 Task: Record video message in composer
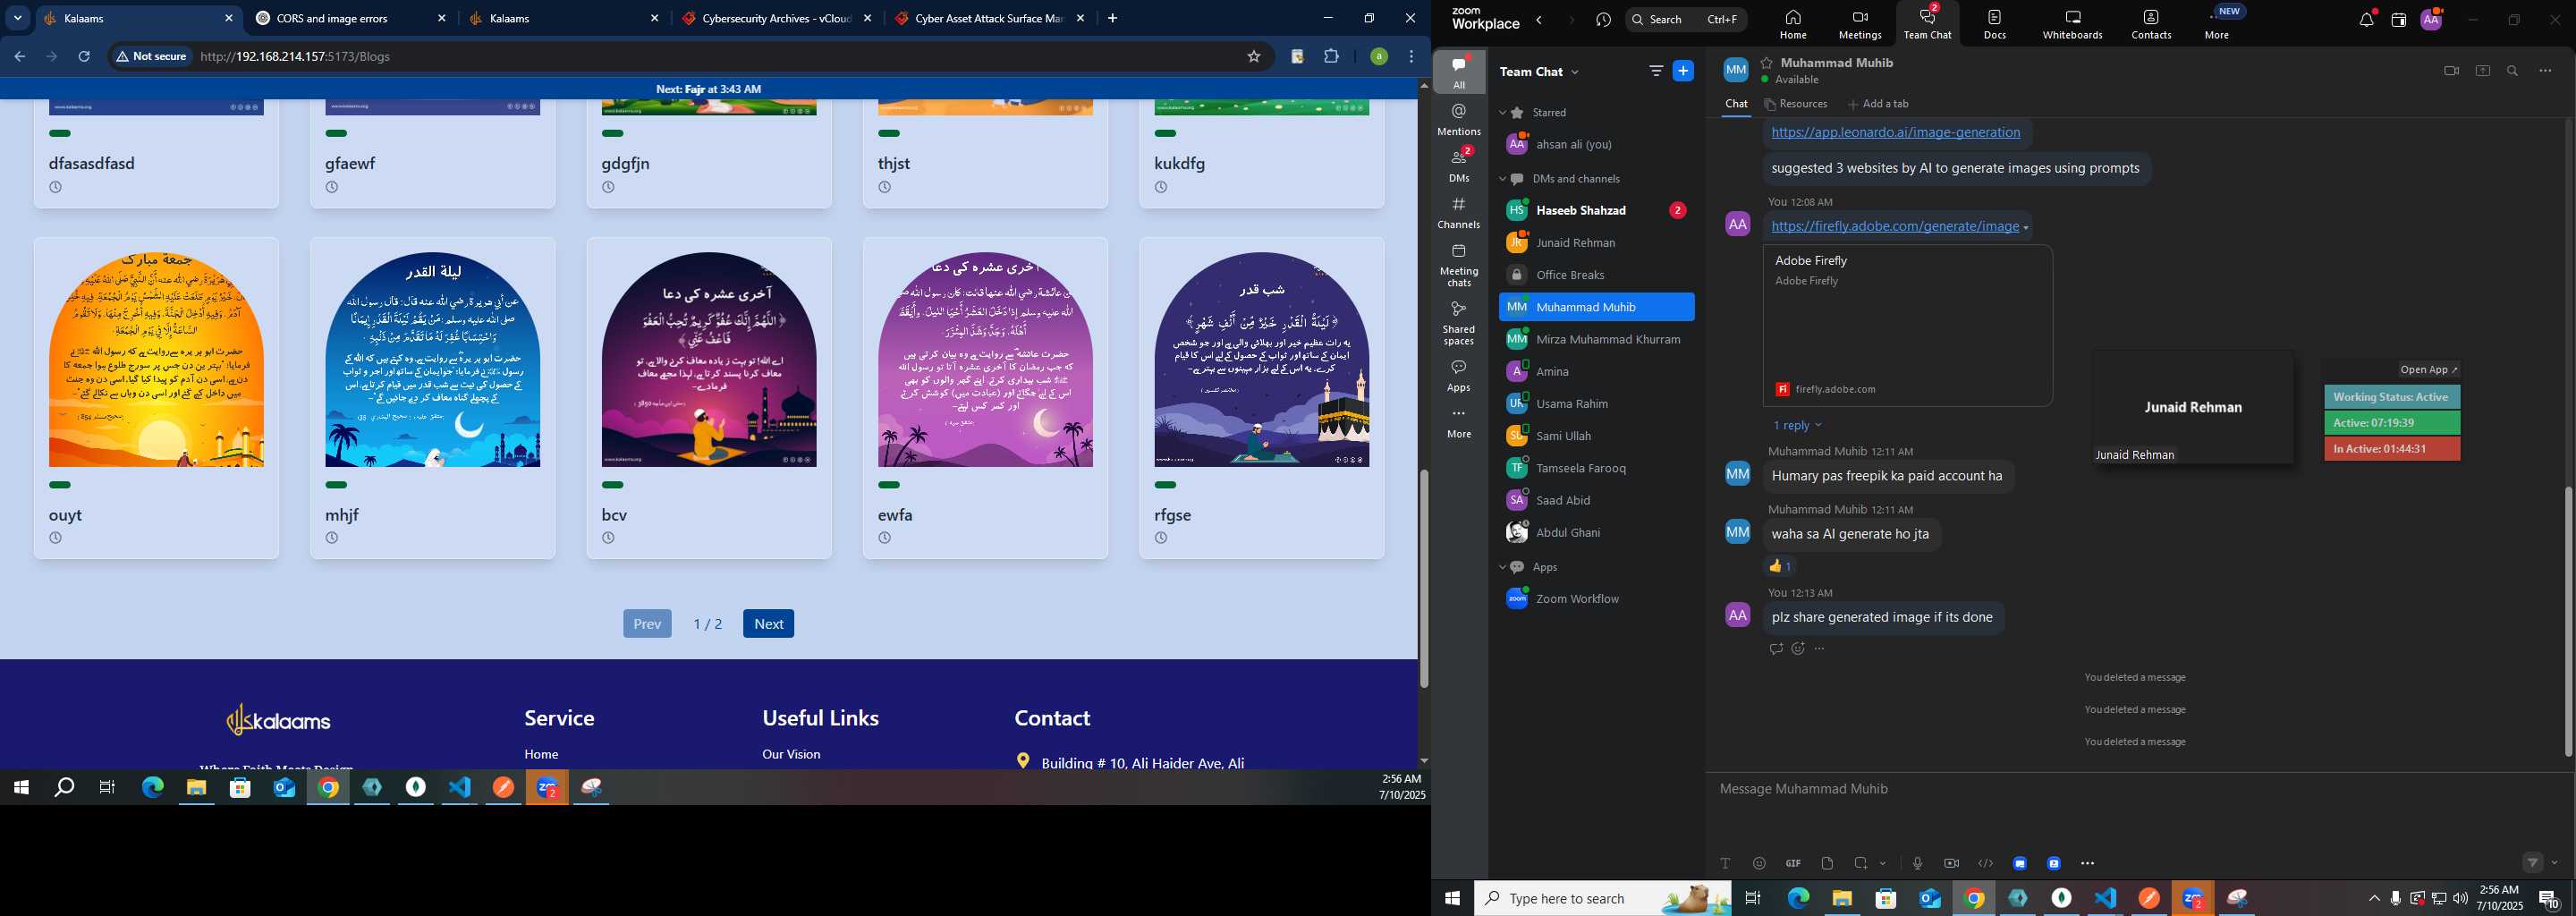[1951, 863]
